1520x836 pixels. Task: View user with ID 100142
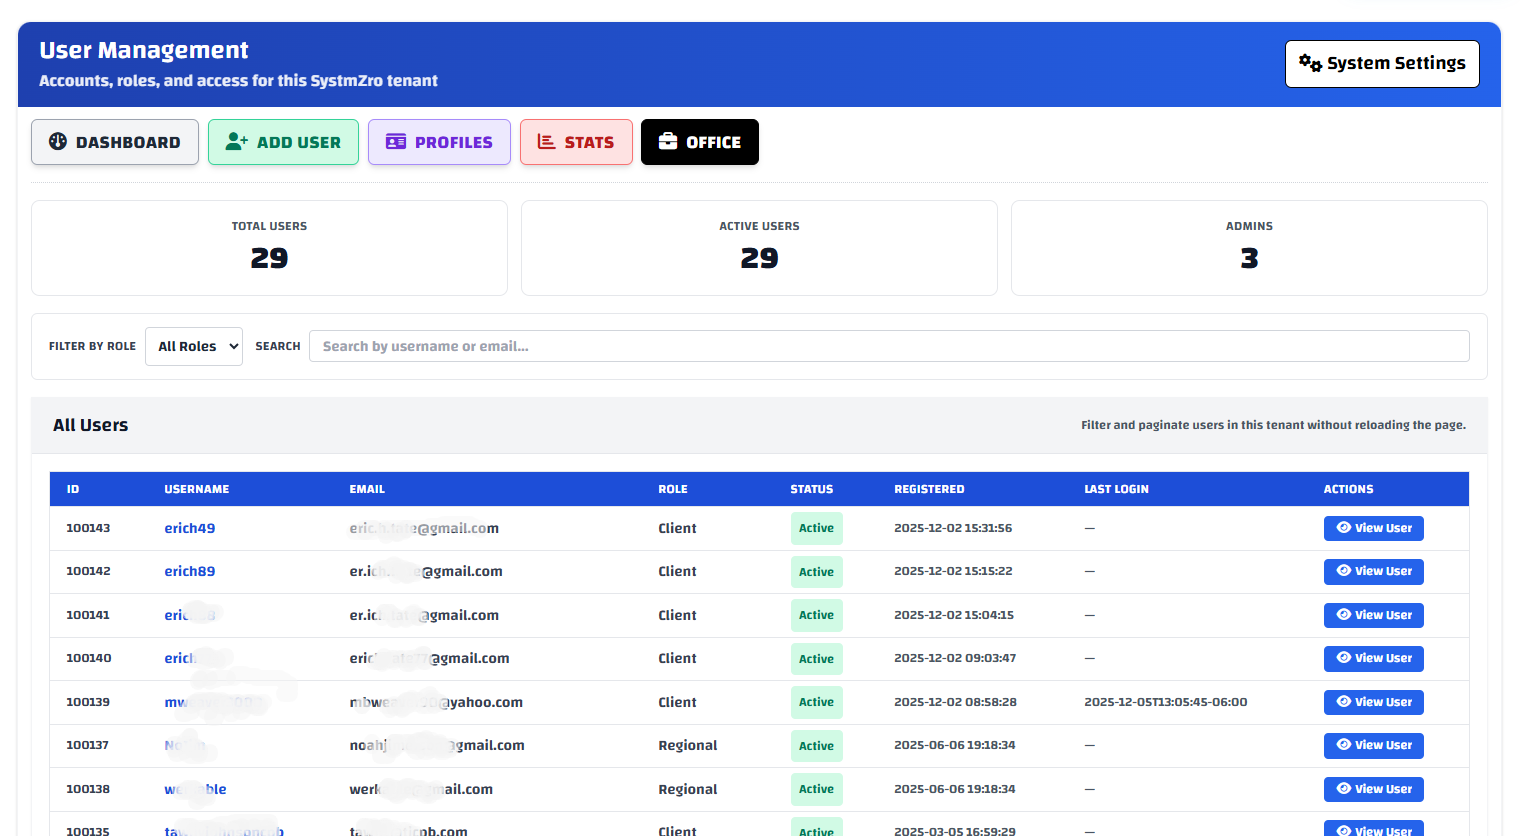coord(1373,572)
